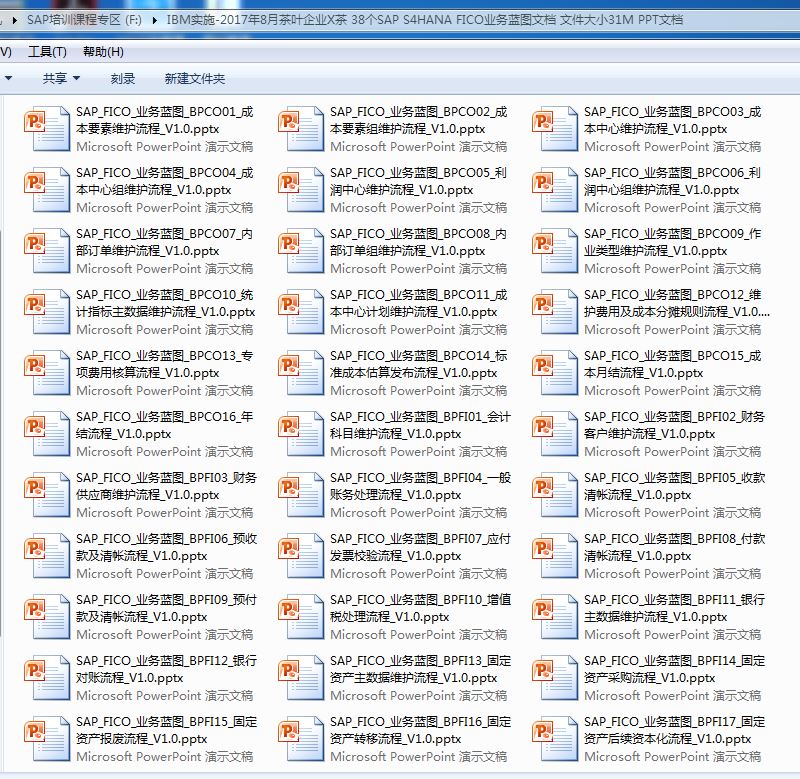Click the BPCO13 专项费用核算流程 icon

coord(47,372)
